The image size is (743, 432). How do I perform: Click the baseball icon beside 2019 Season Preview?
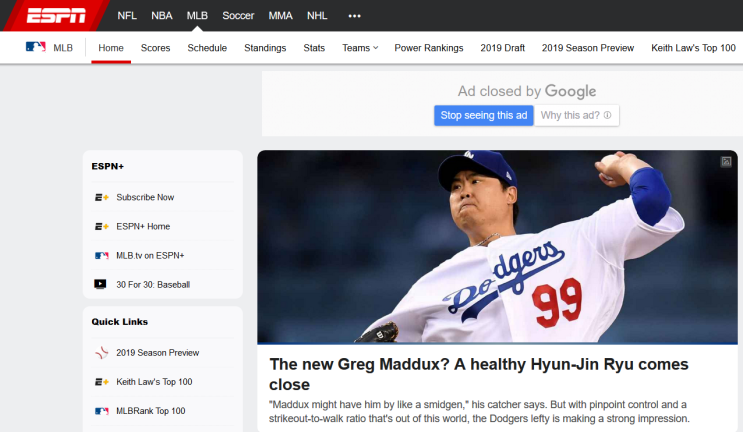[x=101, y=352]
